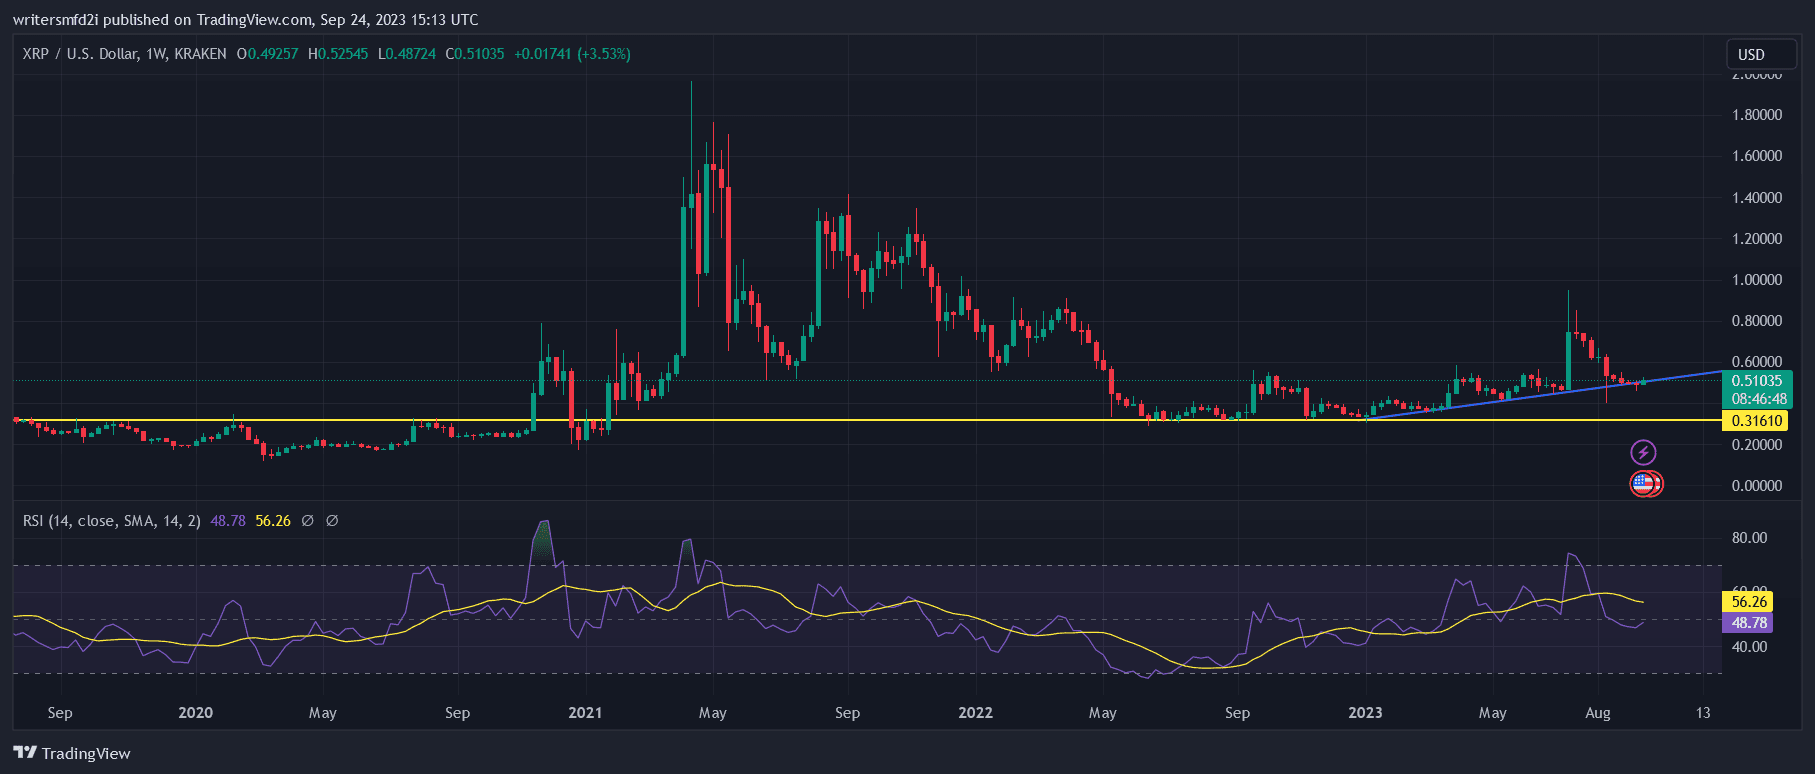Click the TradingView logo in bottom left
This screenshot has height=774, width=1815.
click(x=72, y=753)
